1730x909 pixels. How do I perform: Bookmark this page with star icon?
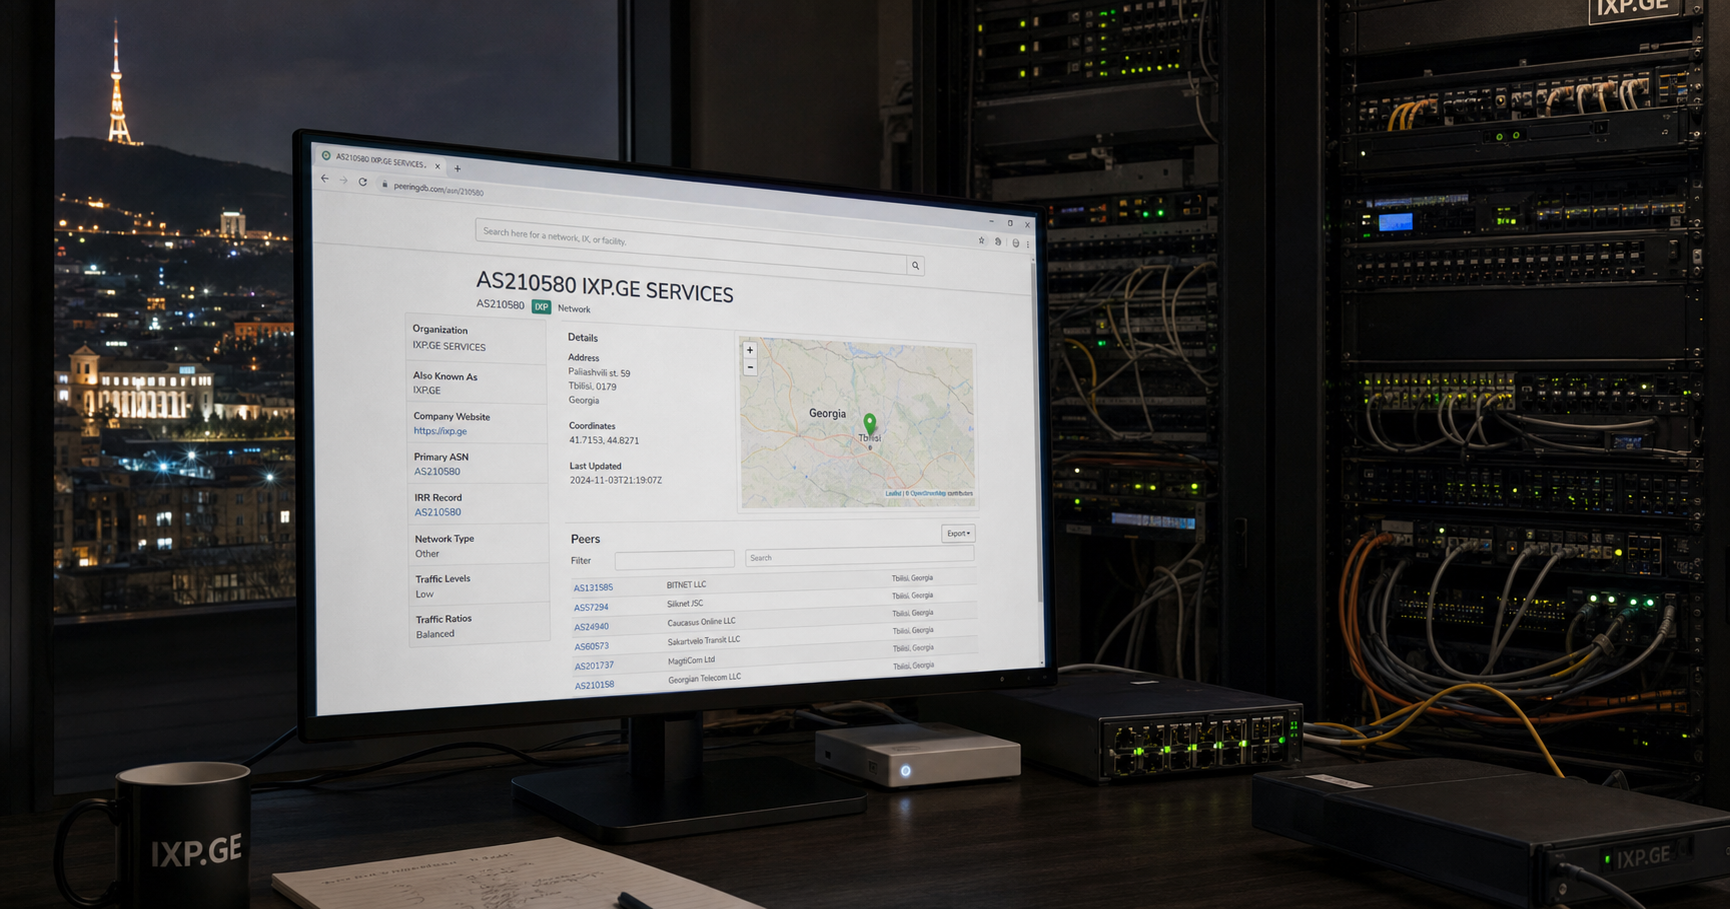coord(981,240)
